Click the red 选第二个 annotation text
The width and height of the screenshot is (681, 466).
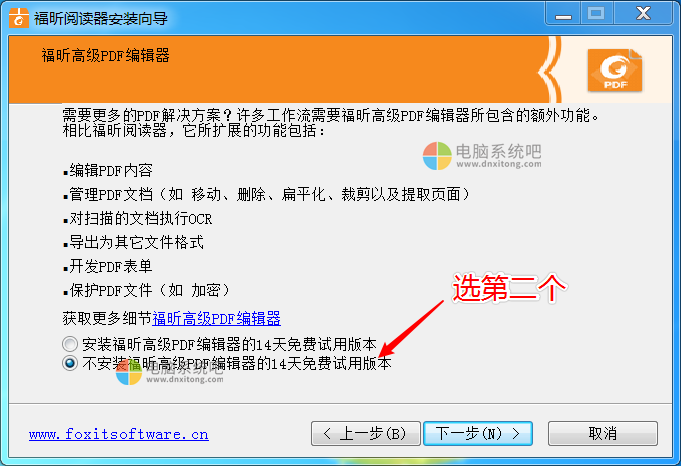(x=509, y=288)
